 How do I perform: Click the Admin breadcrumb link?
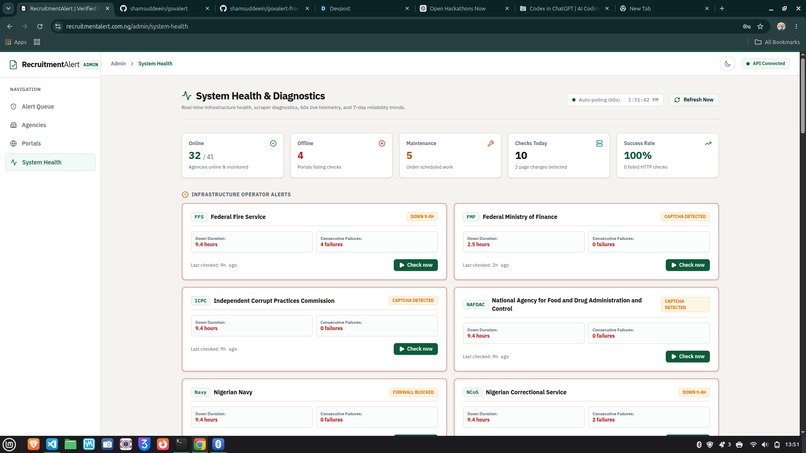pos(118,64)
